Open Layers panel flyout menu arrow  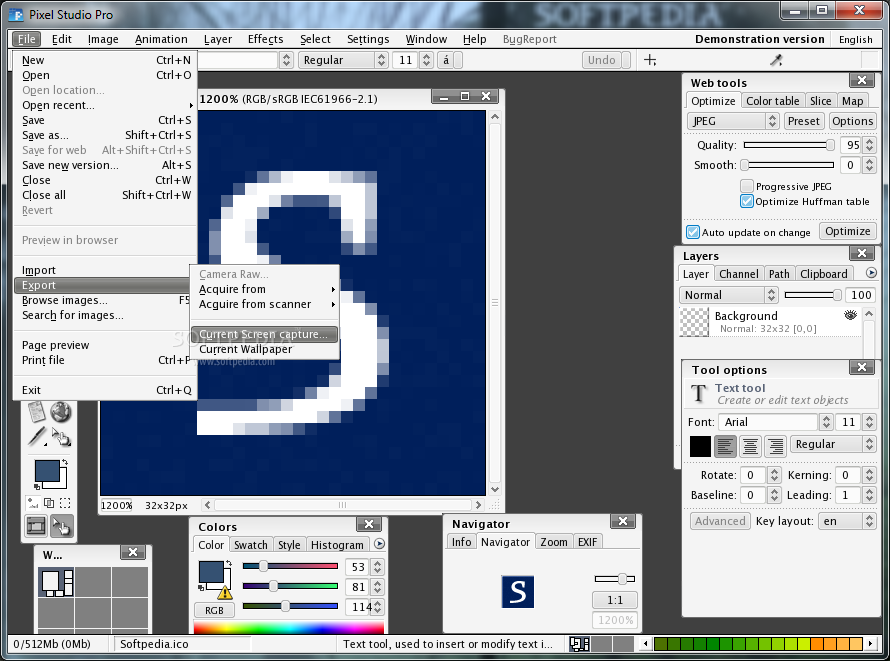pyautogui.click(x=871, y=273)
